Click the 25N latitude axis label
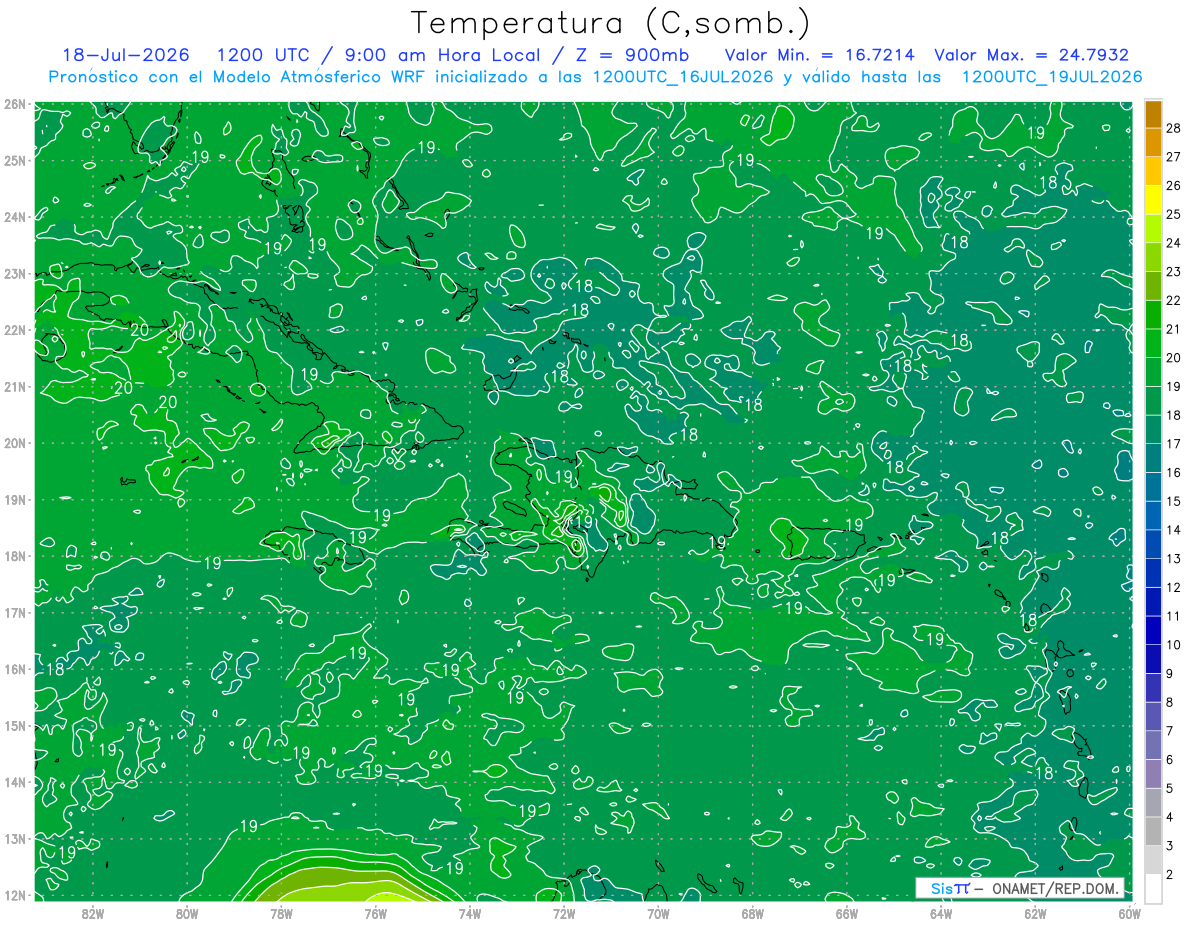 pyautogui.click(x=15, y=160)
